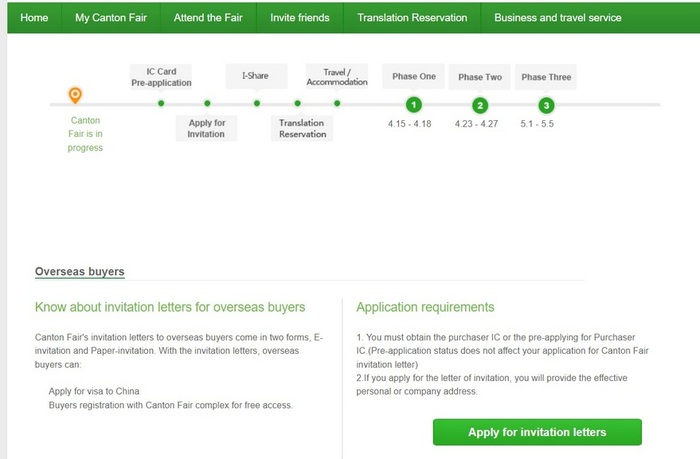
Task: Open the Home menu item
Action: pyautogui.click(x=34, y=17)
